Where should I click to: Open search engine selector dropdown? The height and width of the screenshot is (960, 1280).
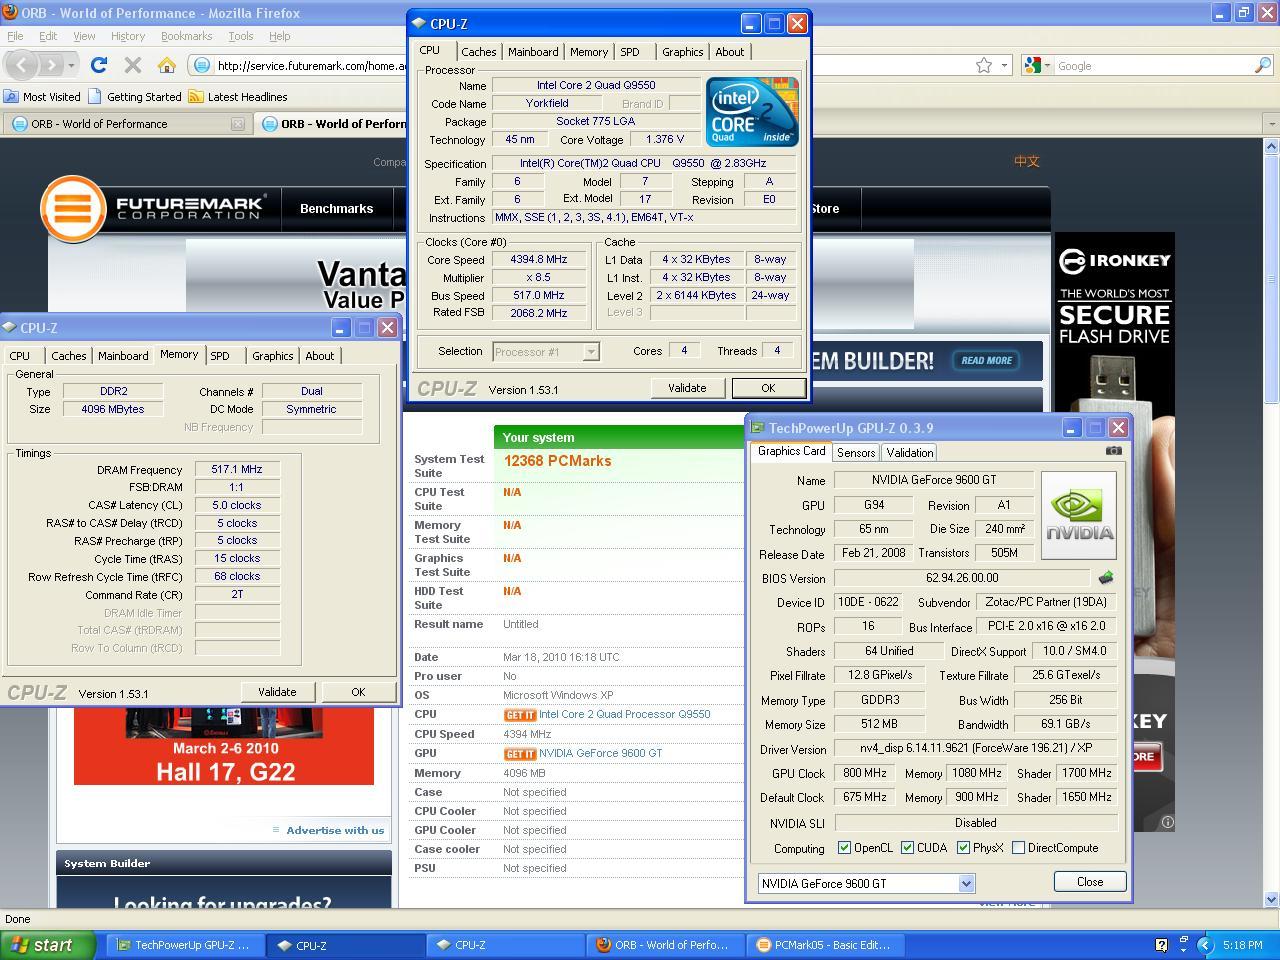(x=1037, y=65)
